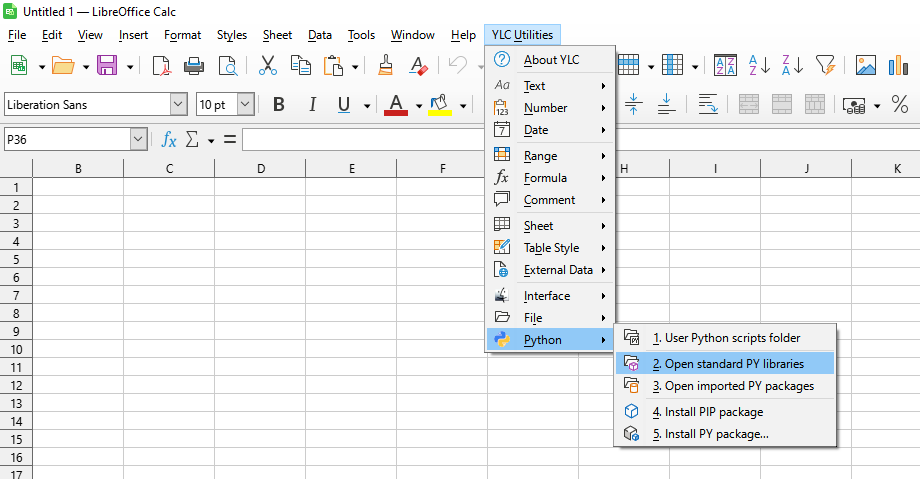
Task: Open the Function Wizard fx icon
Action: (169, 140)
